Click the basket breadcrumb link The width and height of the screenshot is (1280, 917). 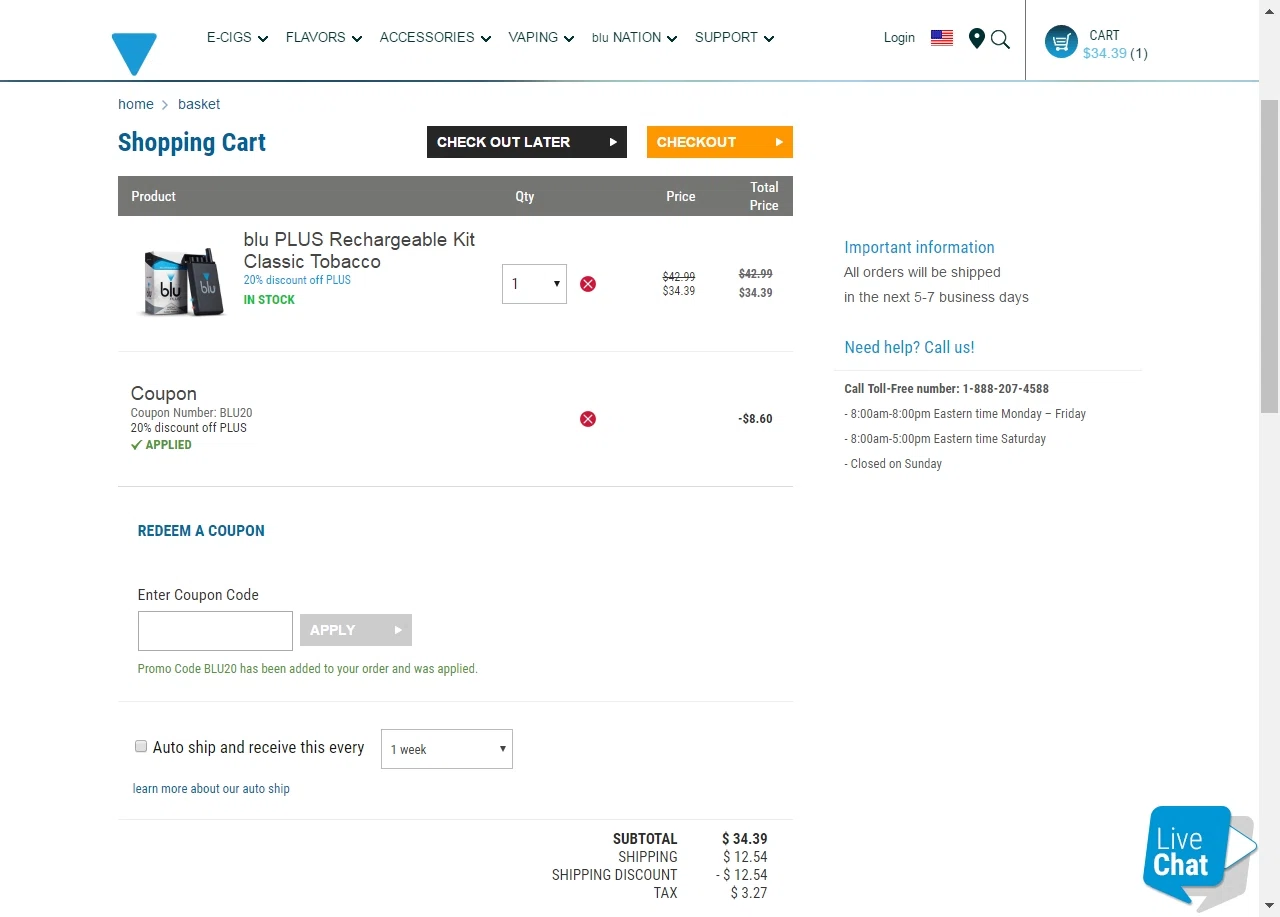pyautogui.click(x=199, y=104)
